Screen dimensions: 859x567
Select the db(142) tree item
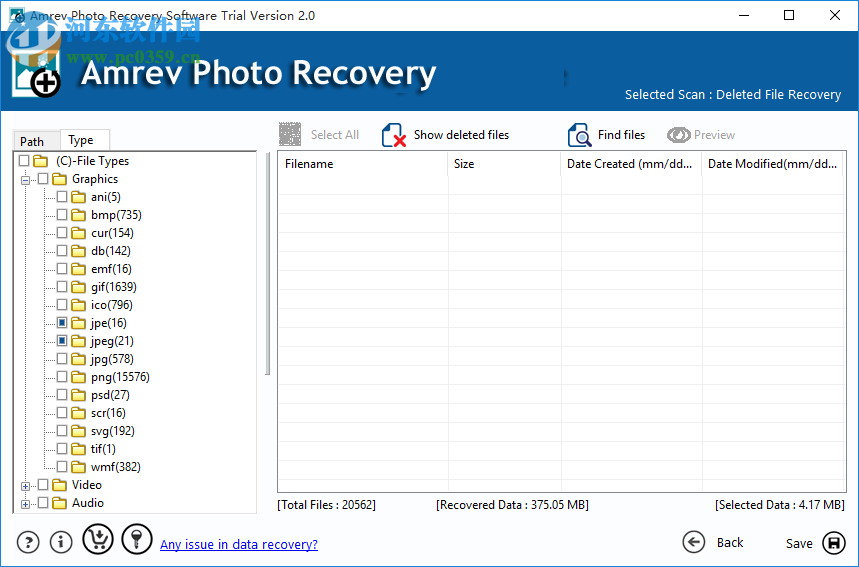point(111,251)
